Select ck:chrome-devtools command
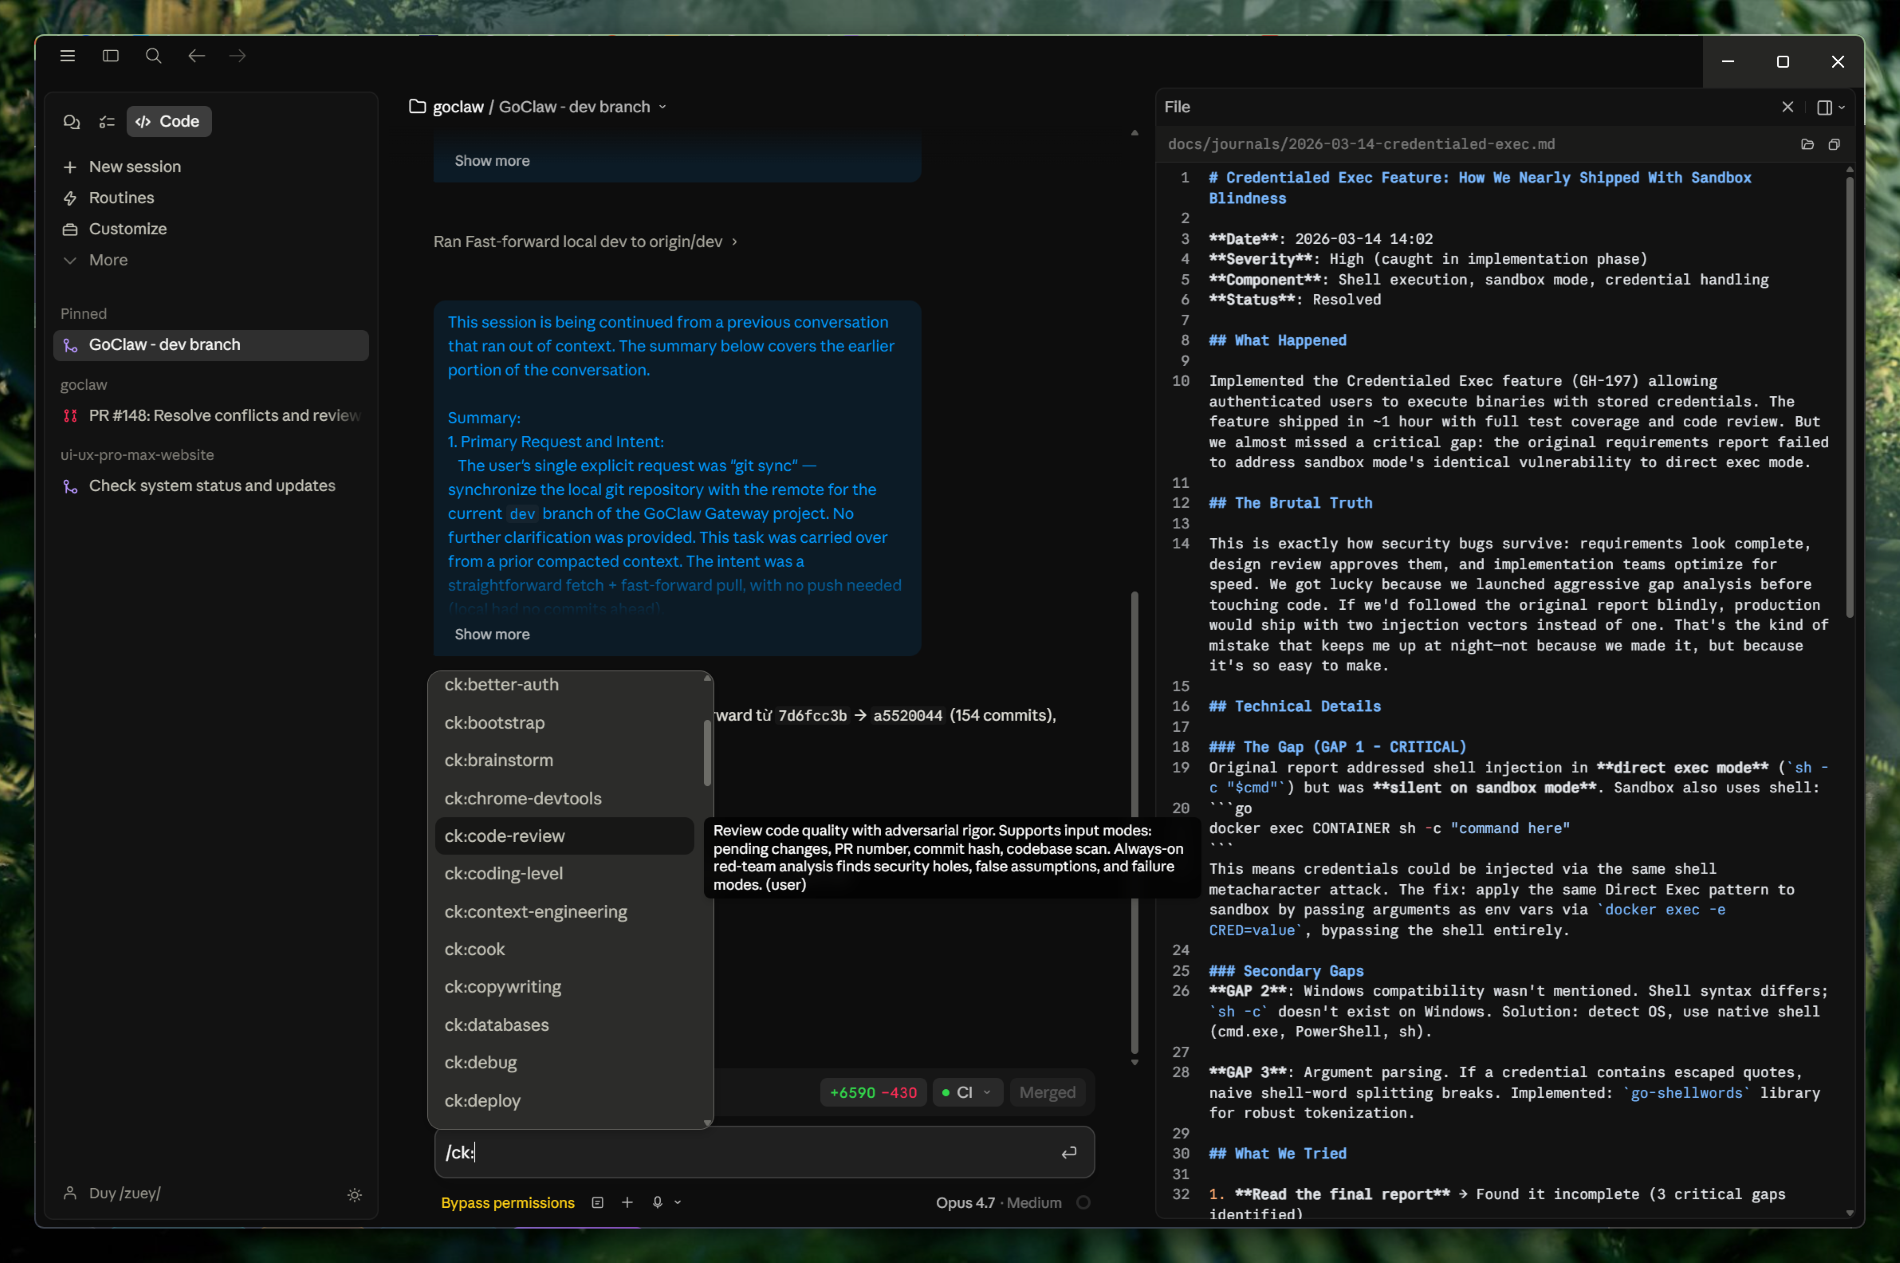The width and height of the screenshot is (1900, 1263). pos(564,798)
